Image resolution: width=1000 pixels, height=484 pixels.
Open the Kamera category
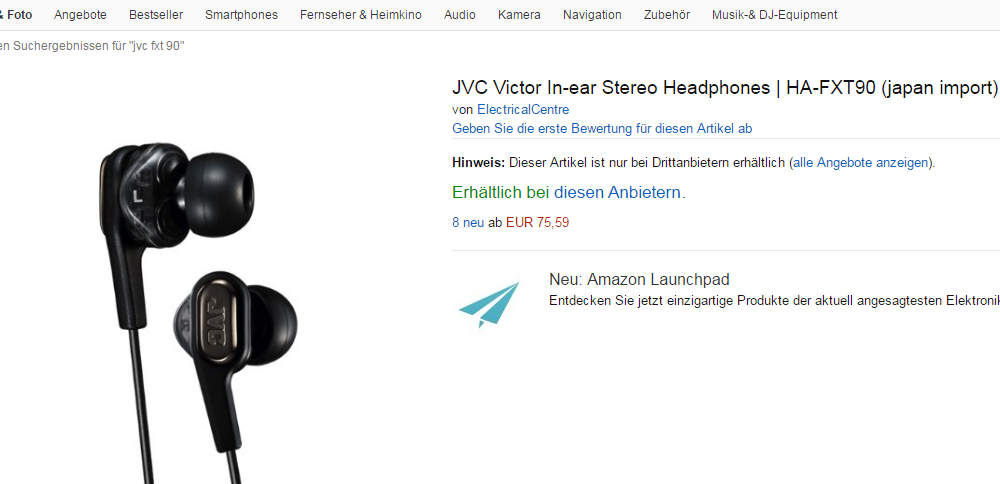coord(519,15)
